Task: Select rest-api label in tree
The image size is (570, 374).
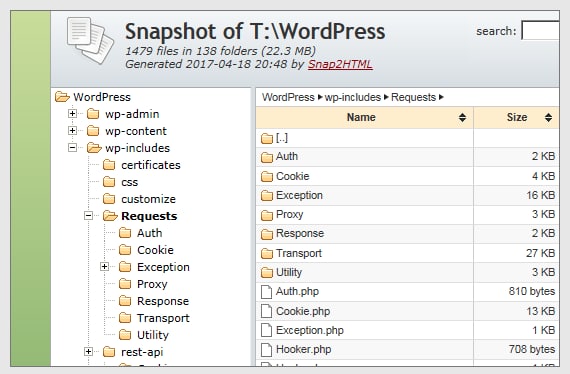Action: [x=142, y=352]
